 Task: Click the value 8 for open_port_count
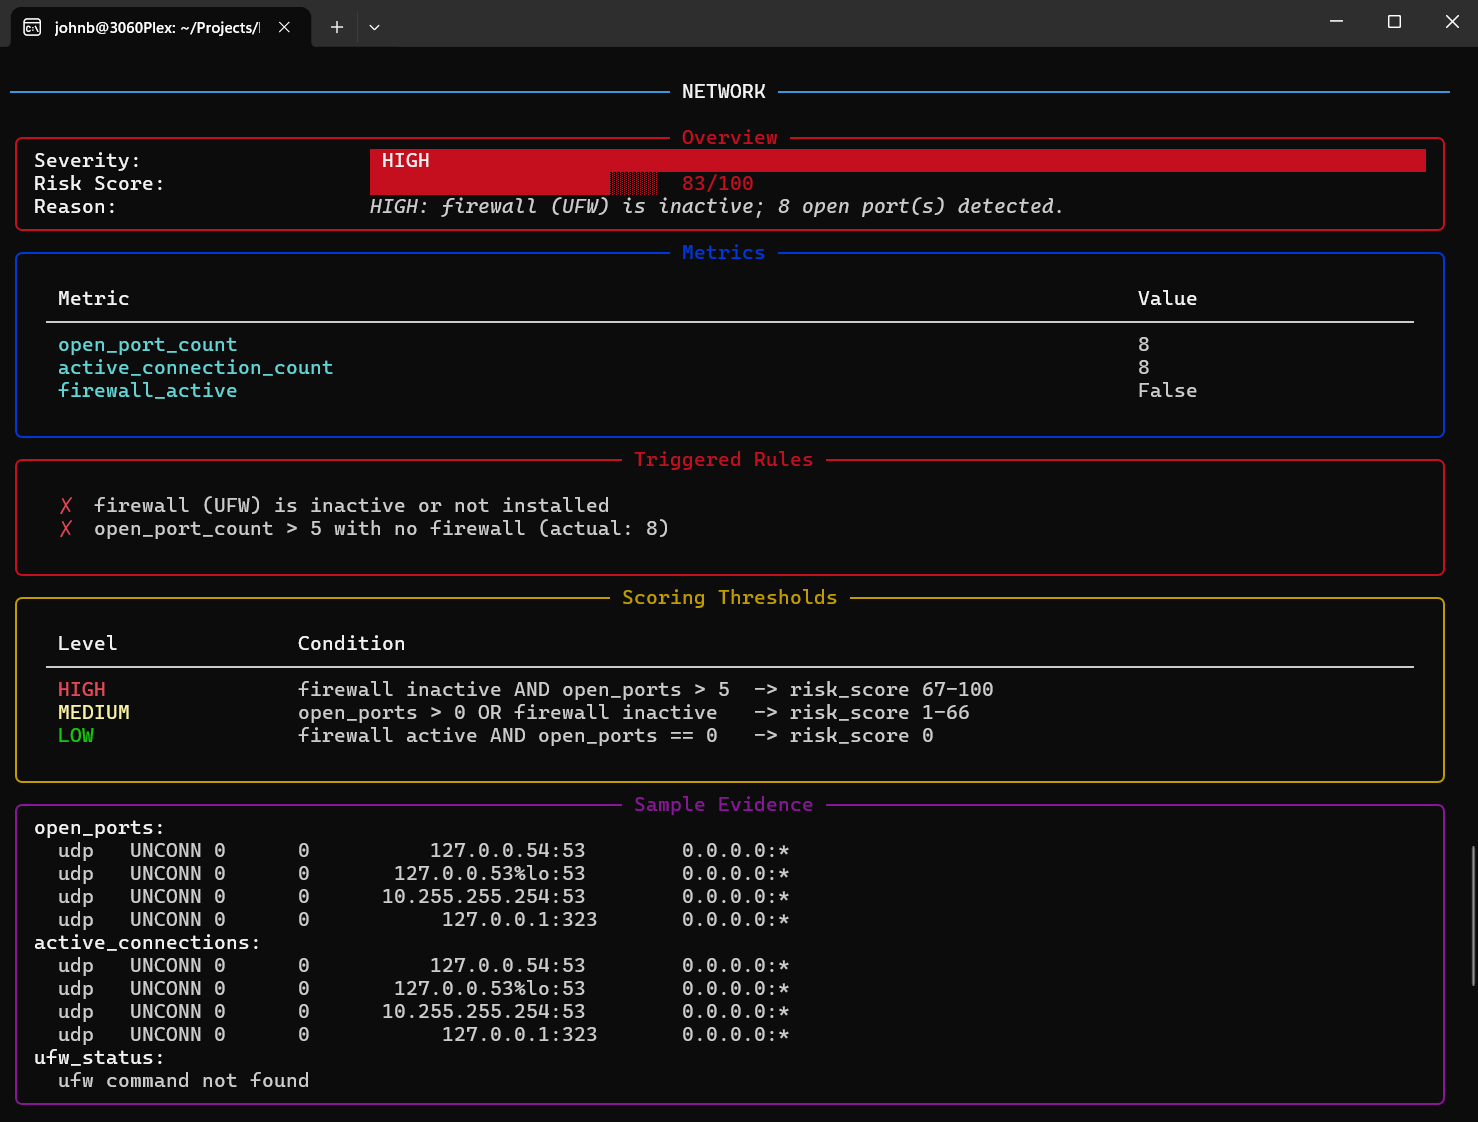click(1143, 345)
